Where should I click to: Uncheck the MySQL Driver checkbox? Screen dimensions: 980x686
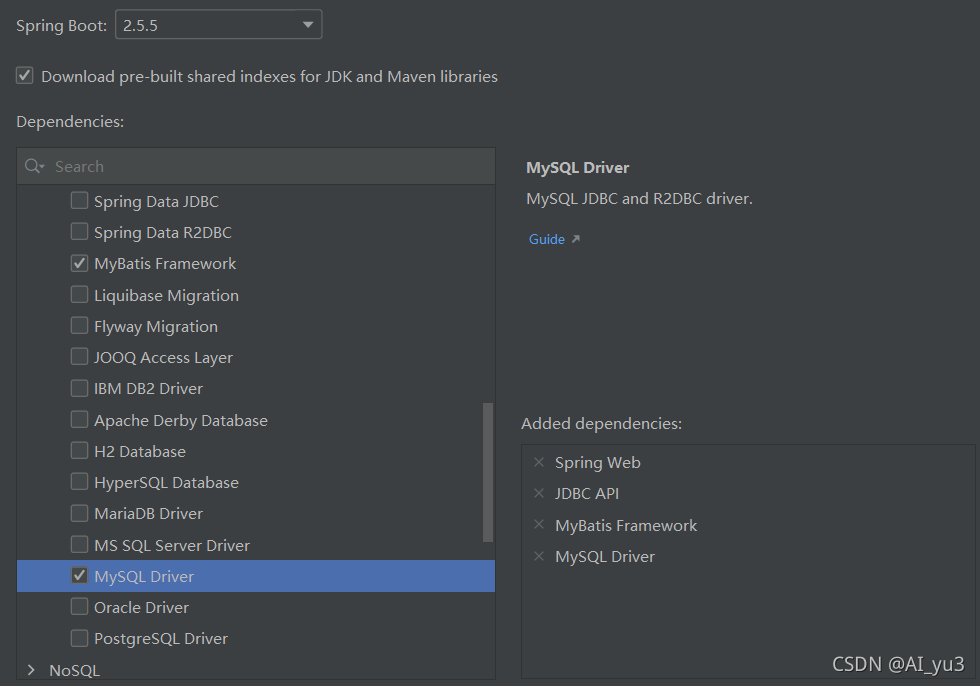click(79, 575)
